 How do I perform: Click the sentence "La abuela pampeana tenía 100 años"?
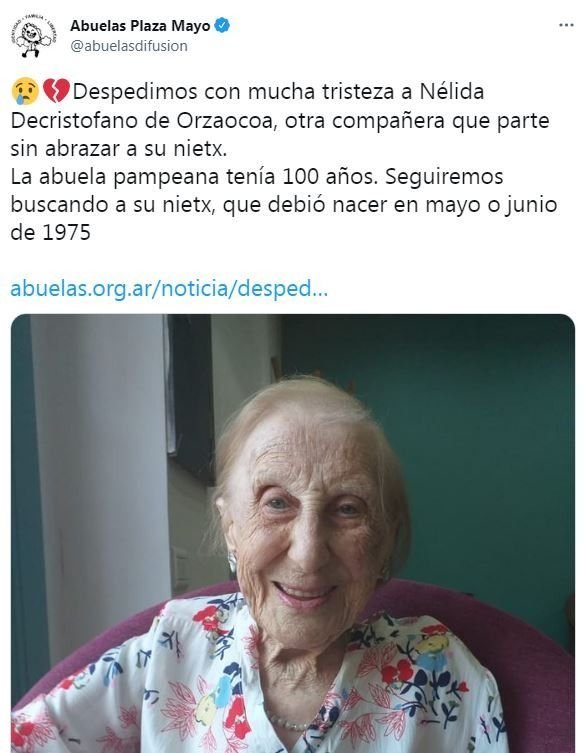(194, 177)
